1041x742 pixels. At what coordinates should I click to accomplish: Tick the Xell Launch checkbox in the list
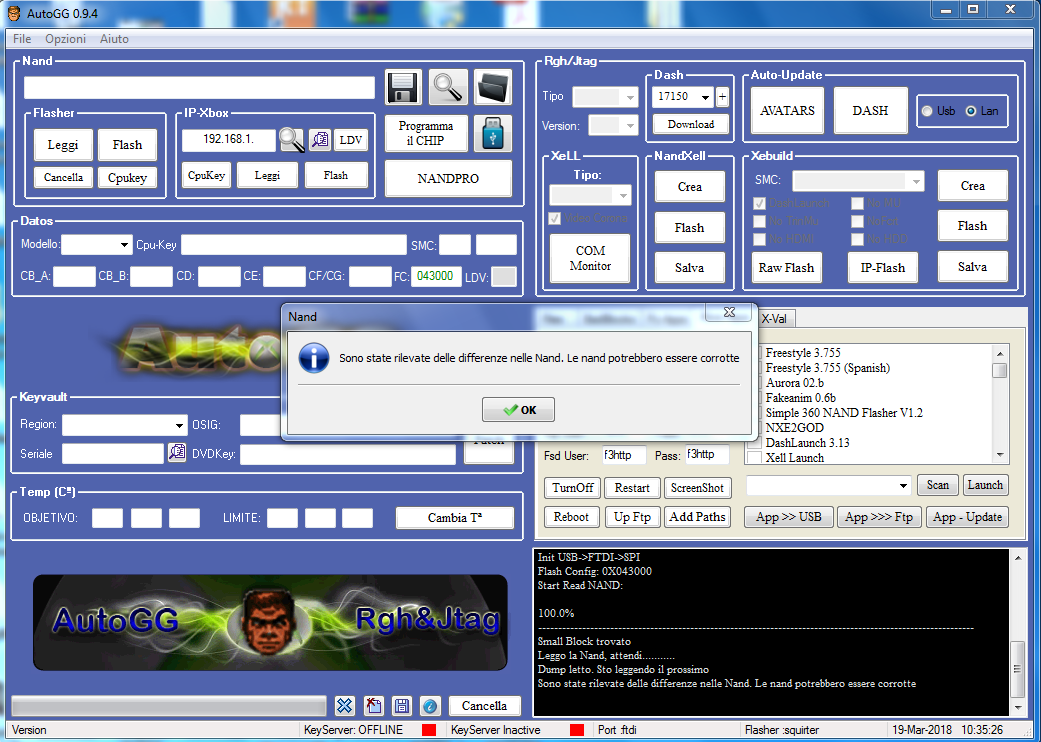coord(755,458)
